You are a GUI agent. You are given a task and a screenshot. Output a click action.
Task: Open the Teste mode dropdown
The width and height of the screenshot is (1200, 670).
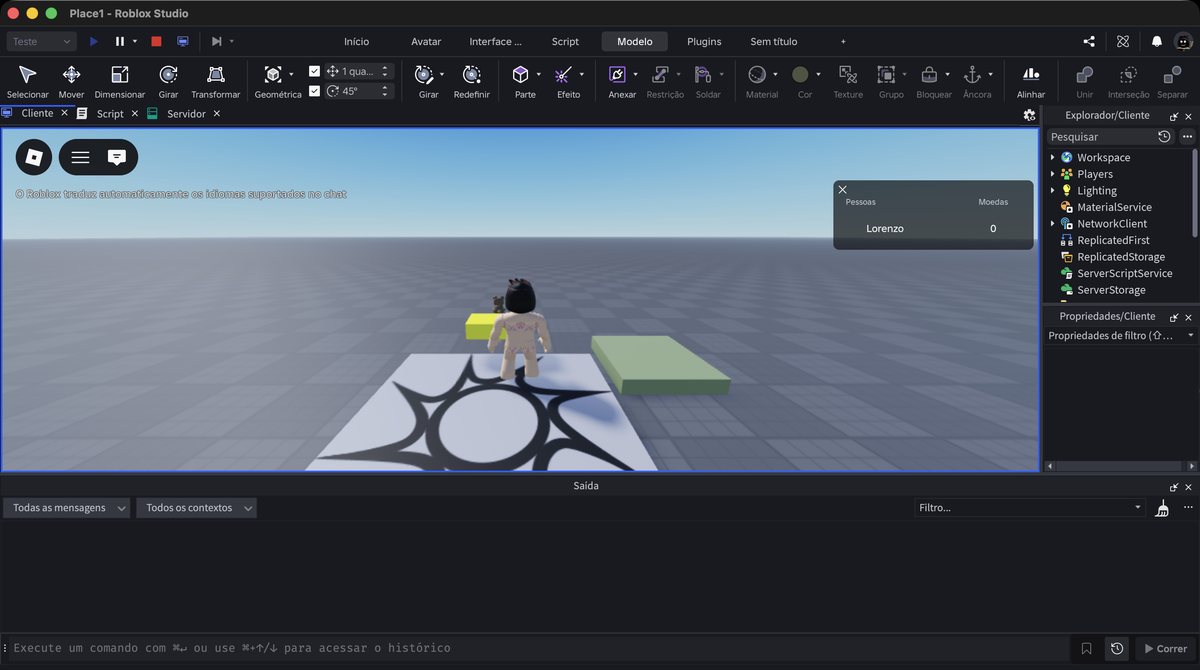(x=41, y=41)
